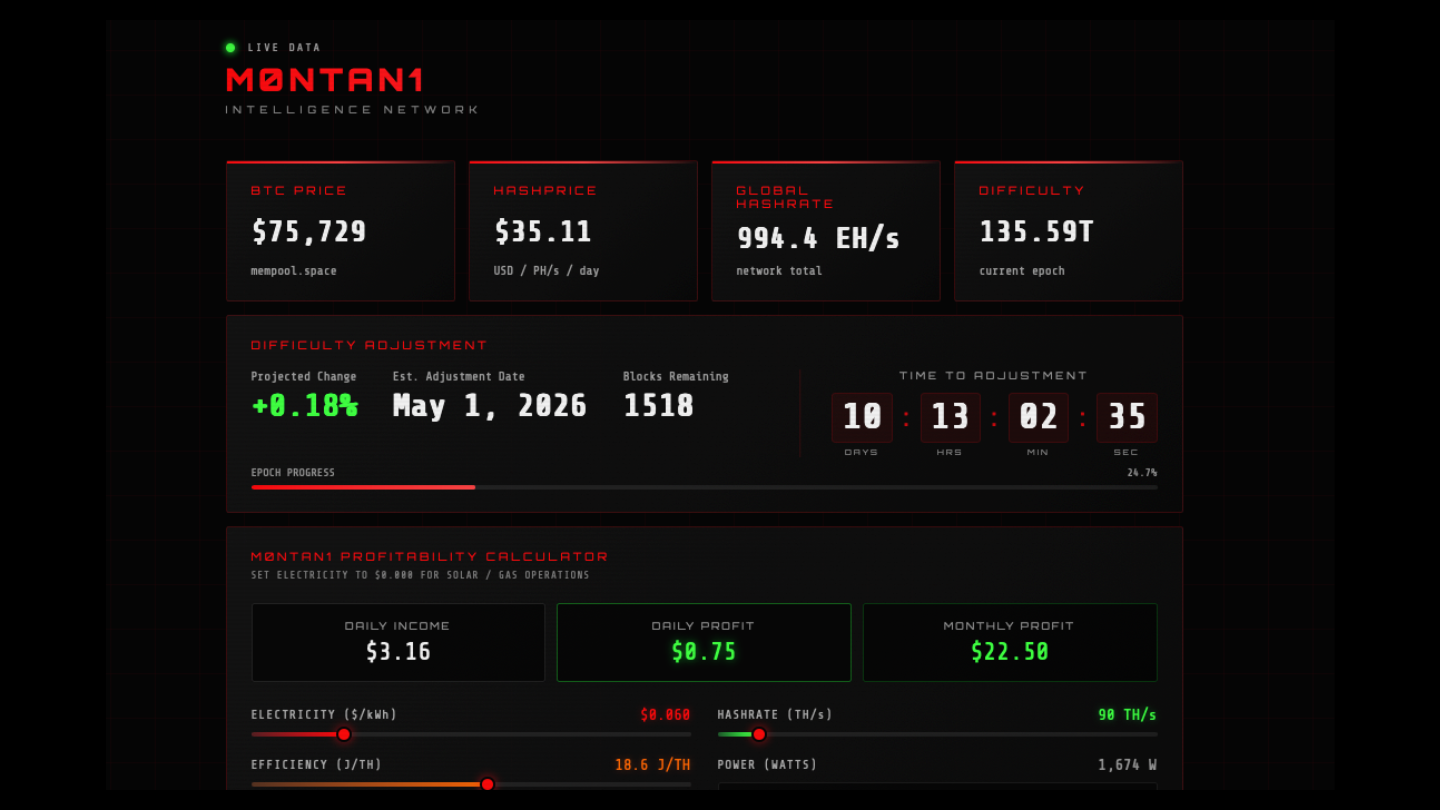Viewport: 1440px width, 810px height.
Task: Click the $0.060 electricity value
Action: pyautogui.click(x=665, y=715)
